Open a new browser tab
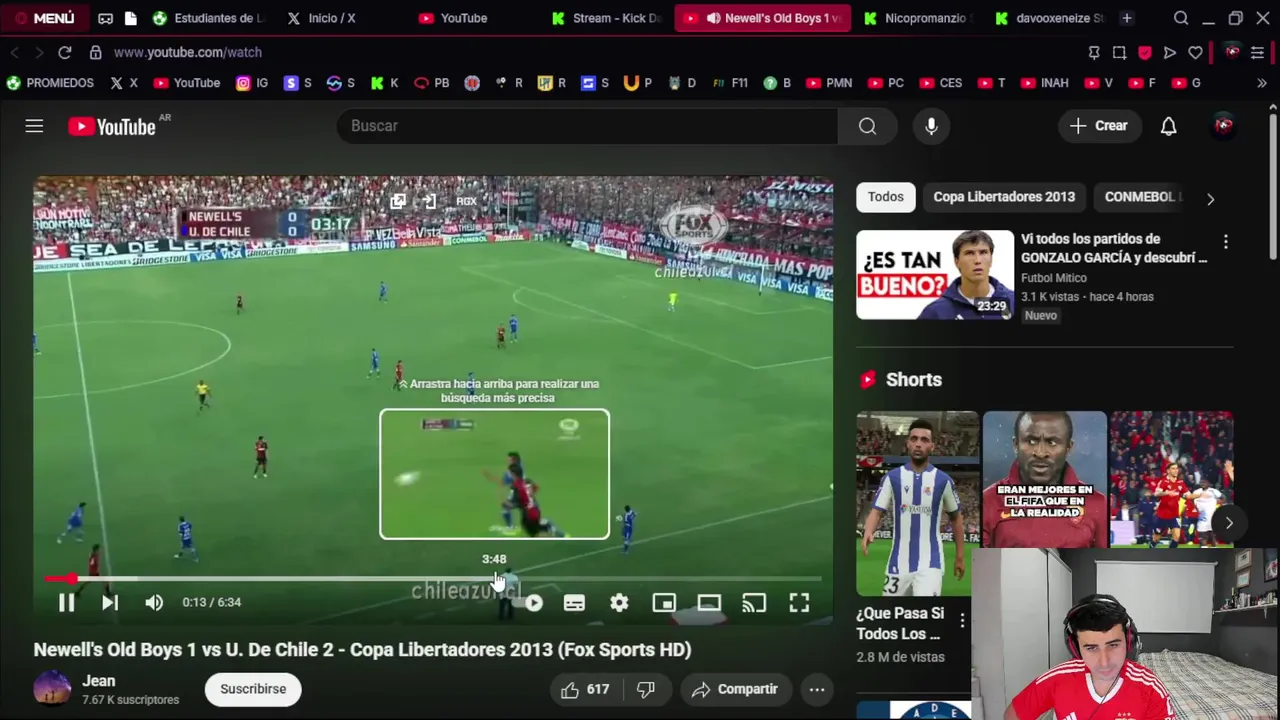Image resolution: width=1280 pixels, height=720 pixels. (1126, 18)
